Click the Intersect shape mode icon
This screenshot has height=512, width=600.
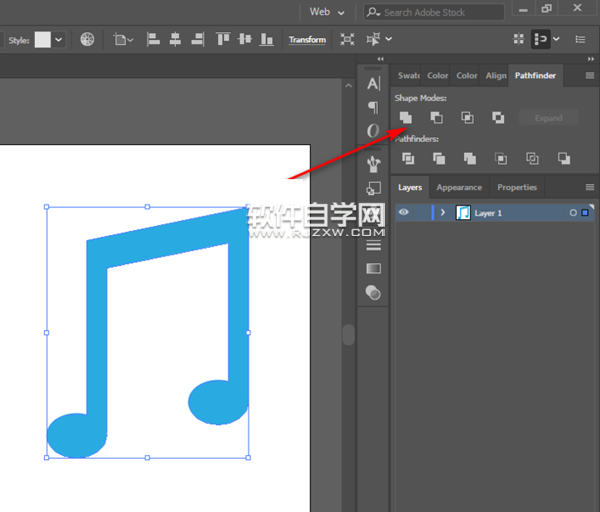point(467,118)
